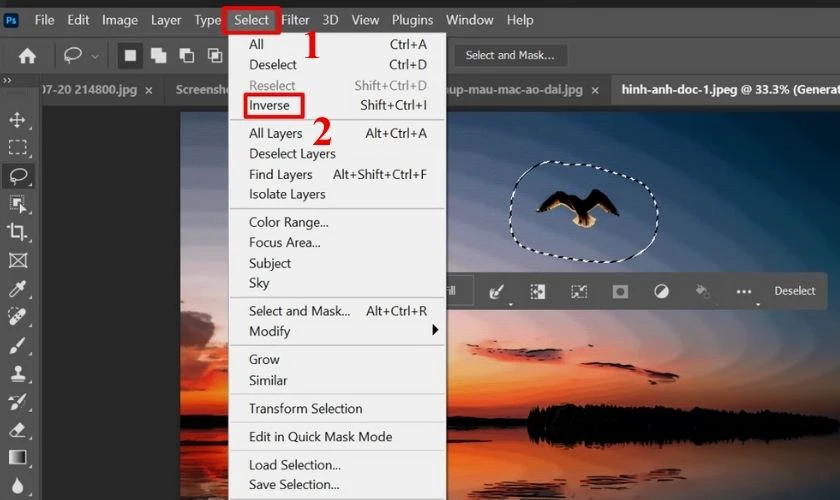
Task: Choose Subtract from Selection mode icon
Action: pos(187,55)
